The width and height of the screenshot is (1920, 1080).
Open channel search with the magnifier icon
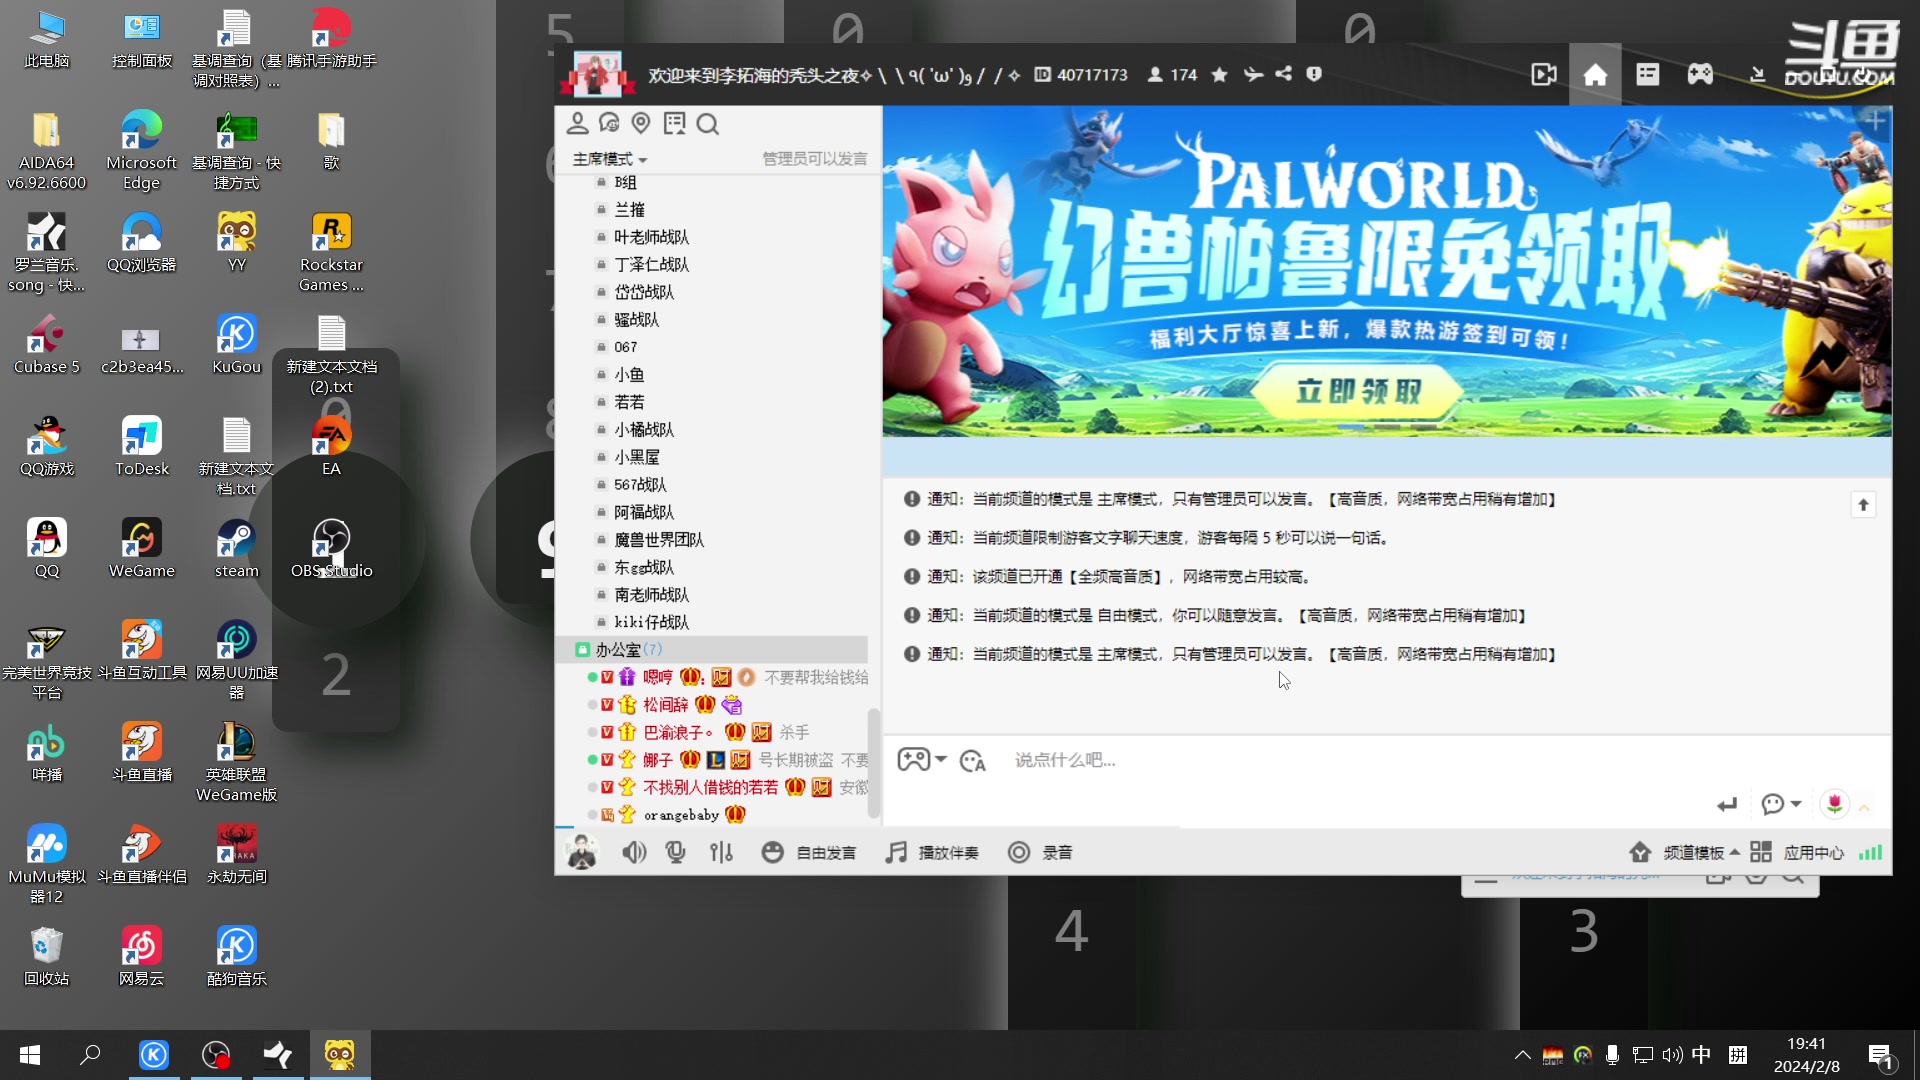pyautogui.click(x=708, y=123)
